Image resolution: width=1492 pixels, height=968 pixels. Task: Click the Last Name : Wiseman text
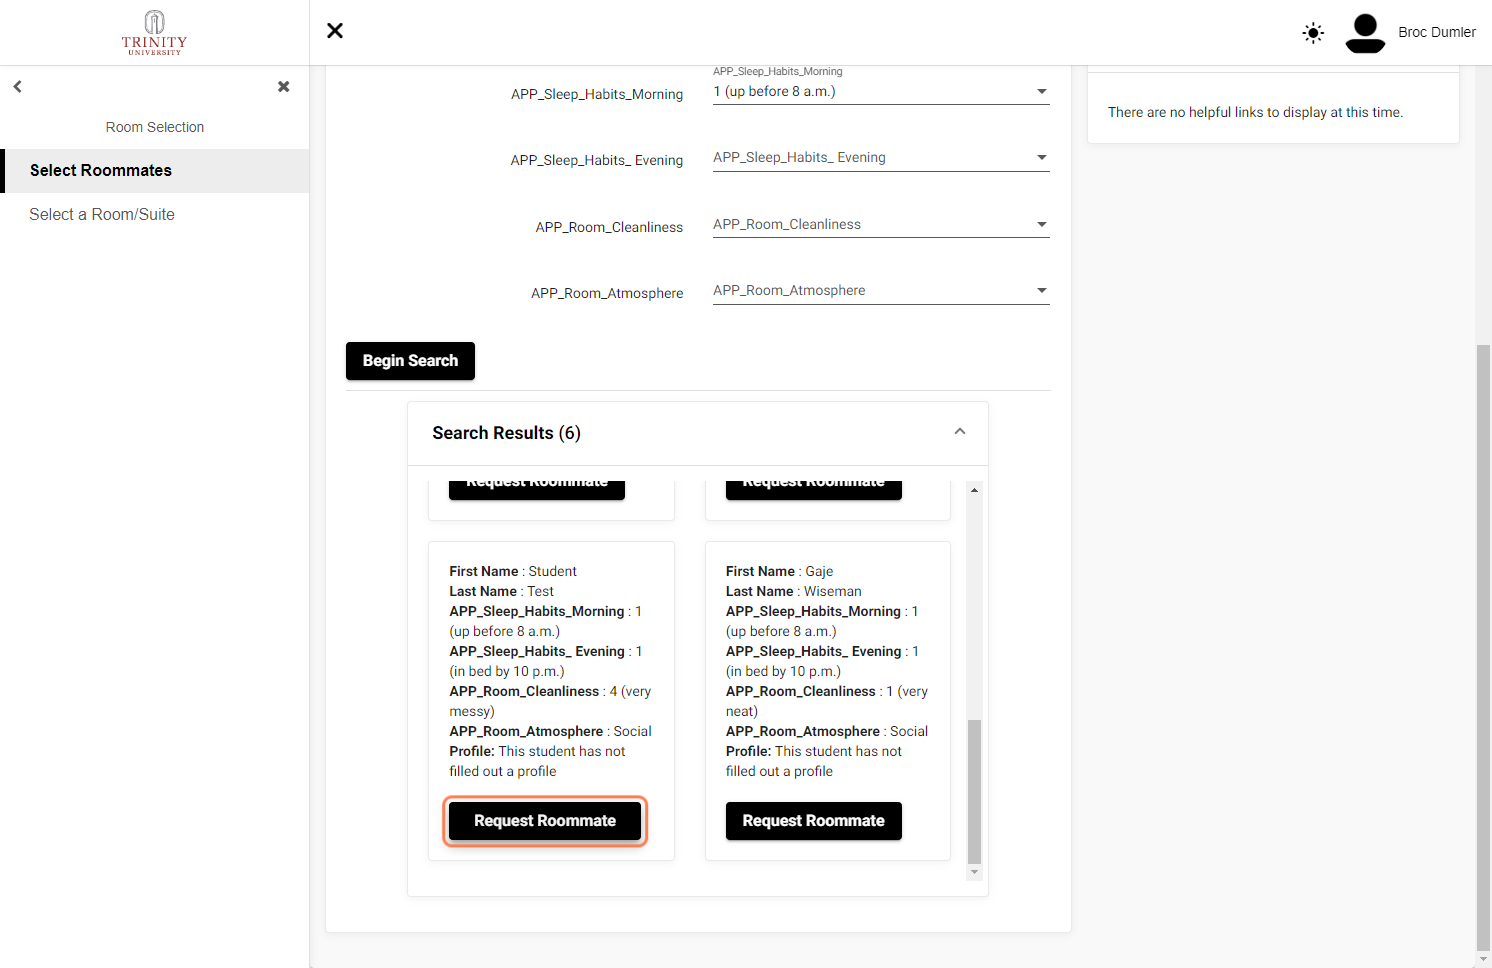coord(794,591)
